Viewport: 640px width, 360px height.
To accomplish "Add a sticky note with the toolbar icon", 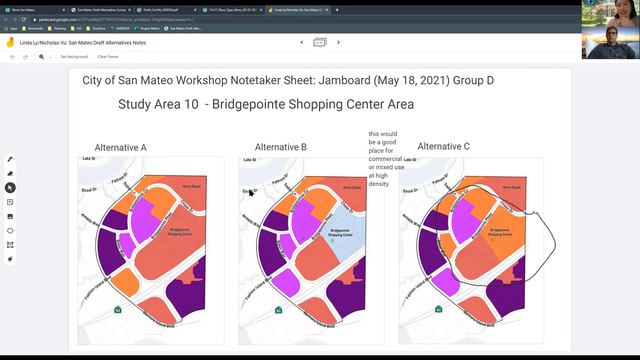I will pyautogui.click(x=10, y=202).
